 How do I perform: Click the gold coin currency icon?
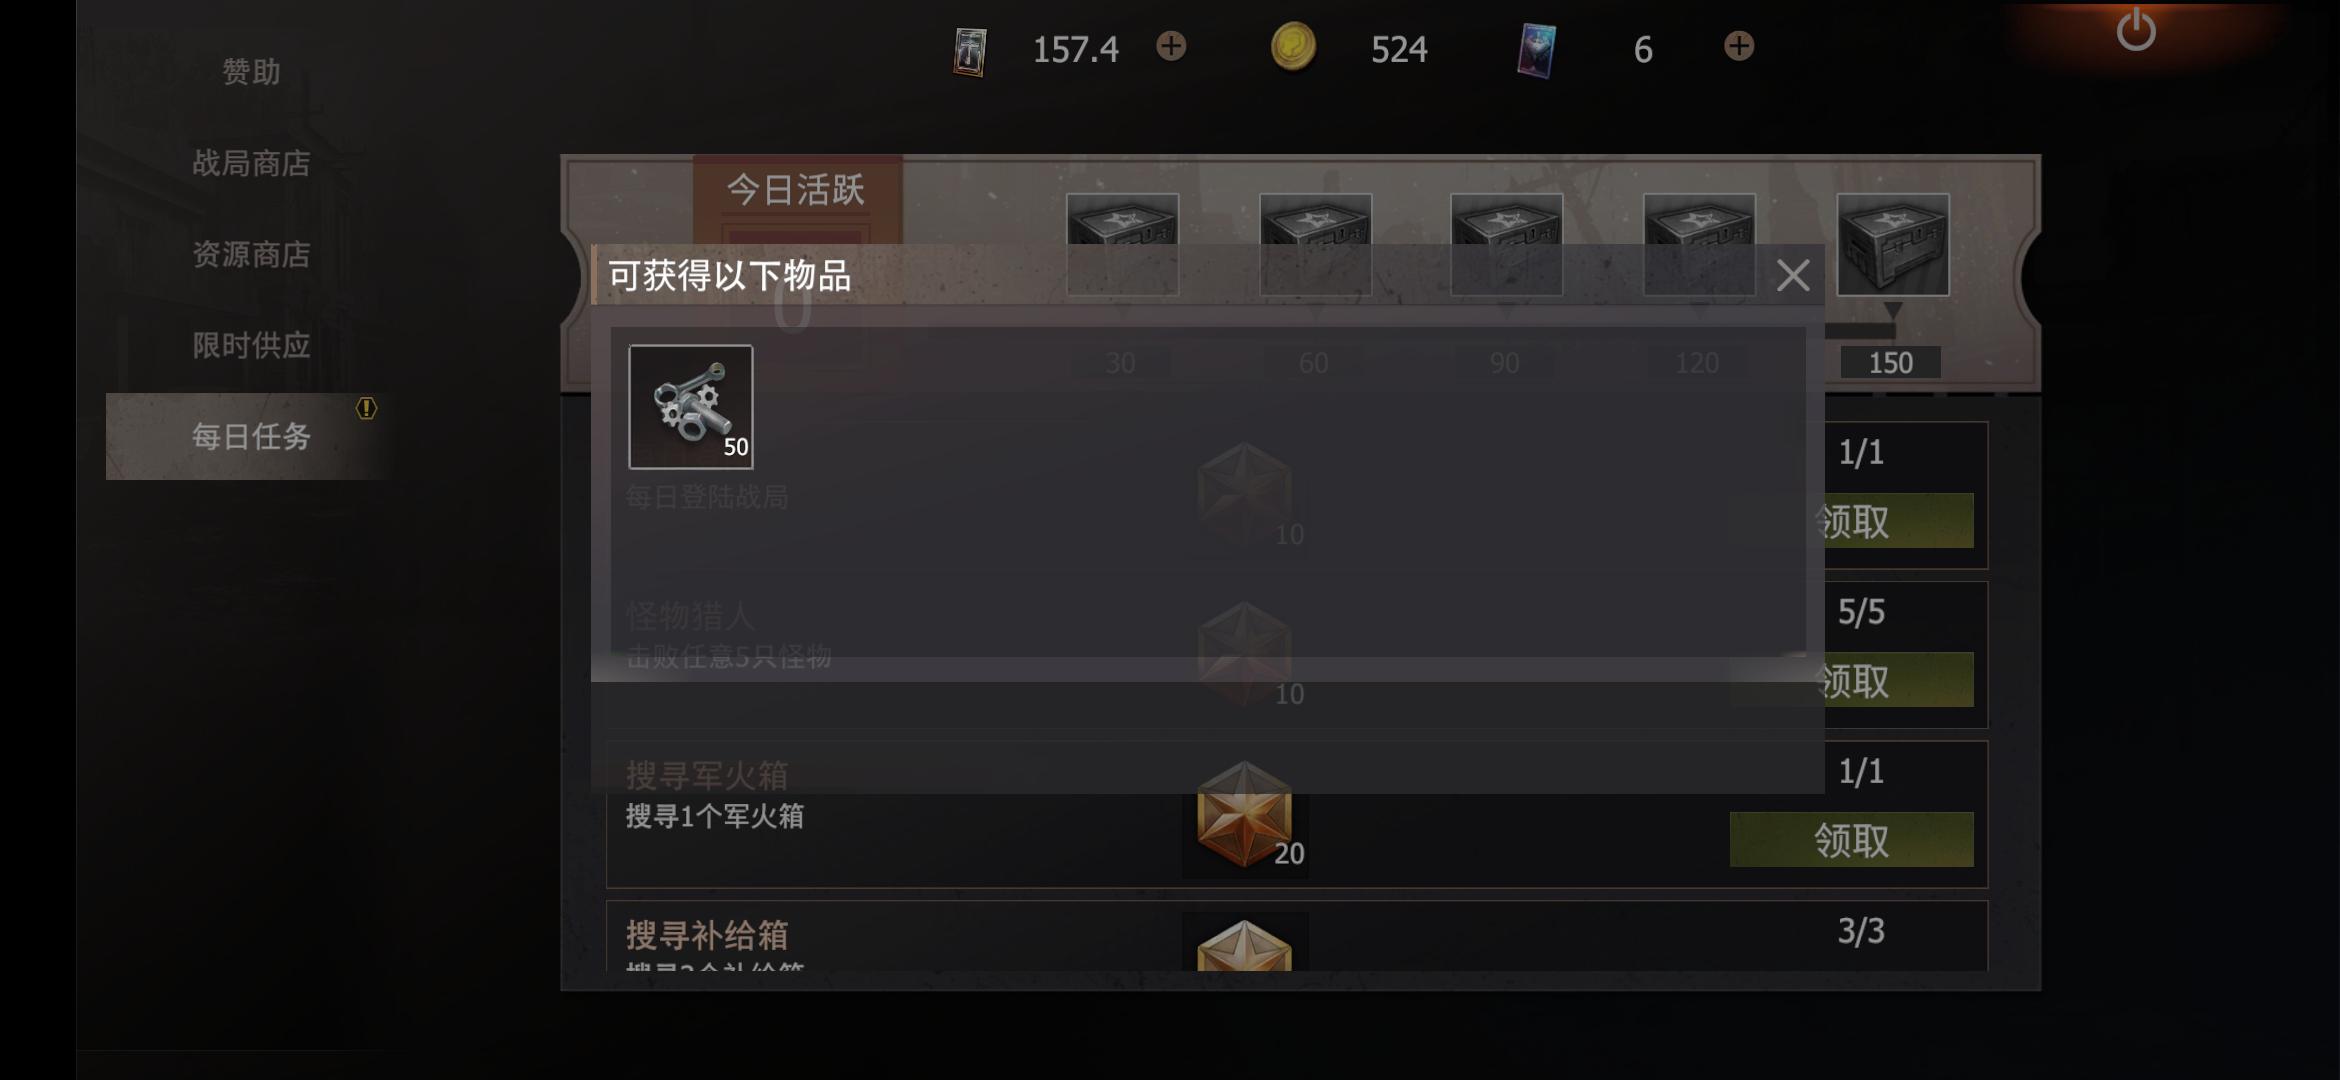pos(1293,47)
